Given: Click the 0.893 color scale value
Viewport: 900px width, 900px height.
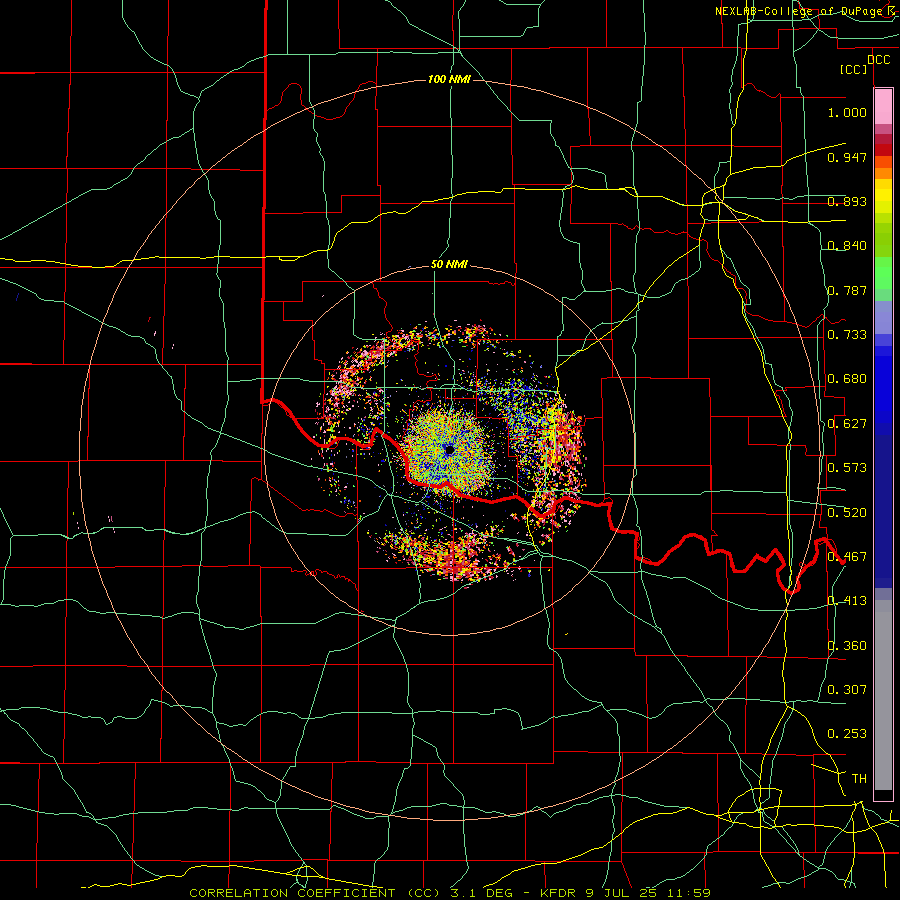Looking at the screenshot, I should click(x=847, y=201).
